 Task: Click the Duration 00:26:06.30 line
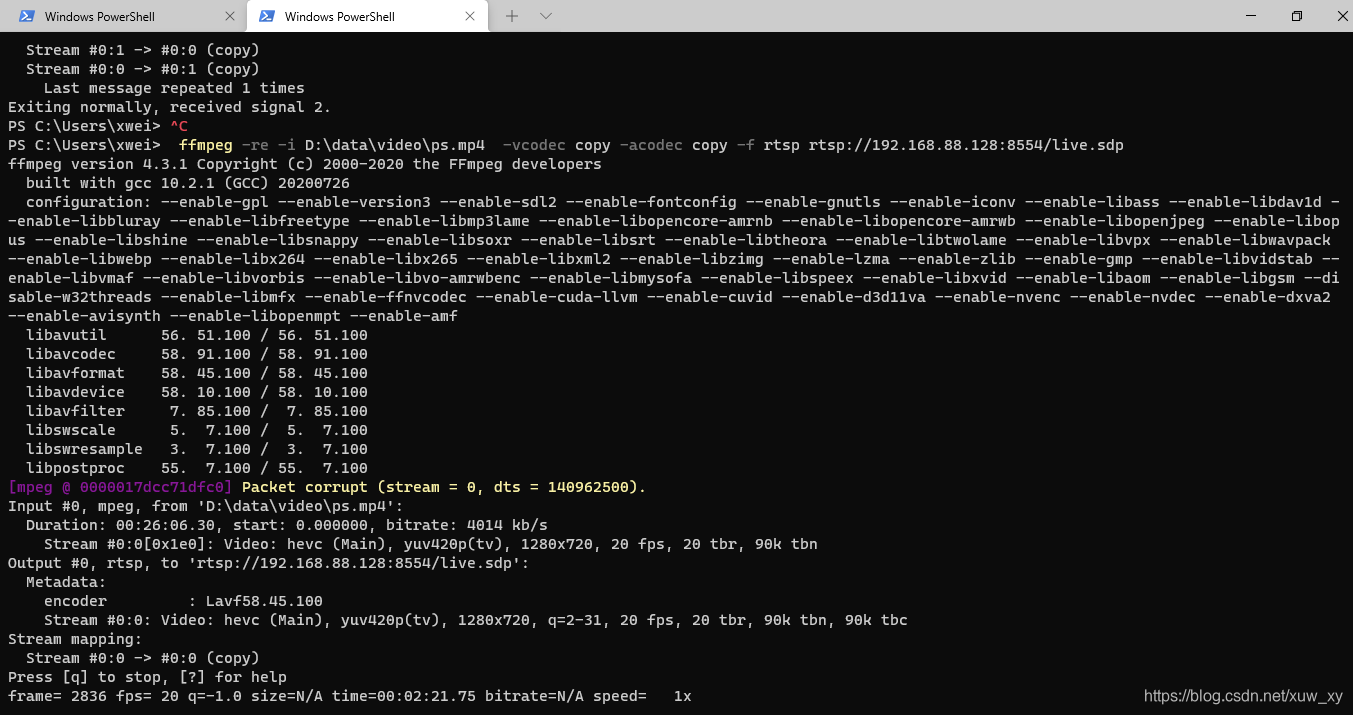tap(287, 525)
